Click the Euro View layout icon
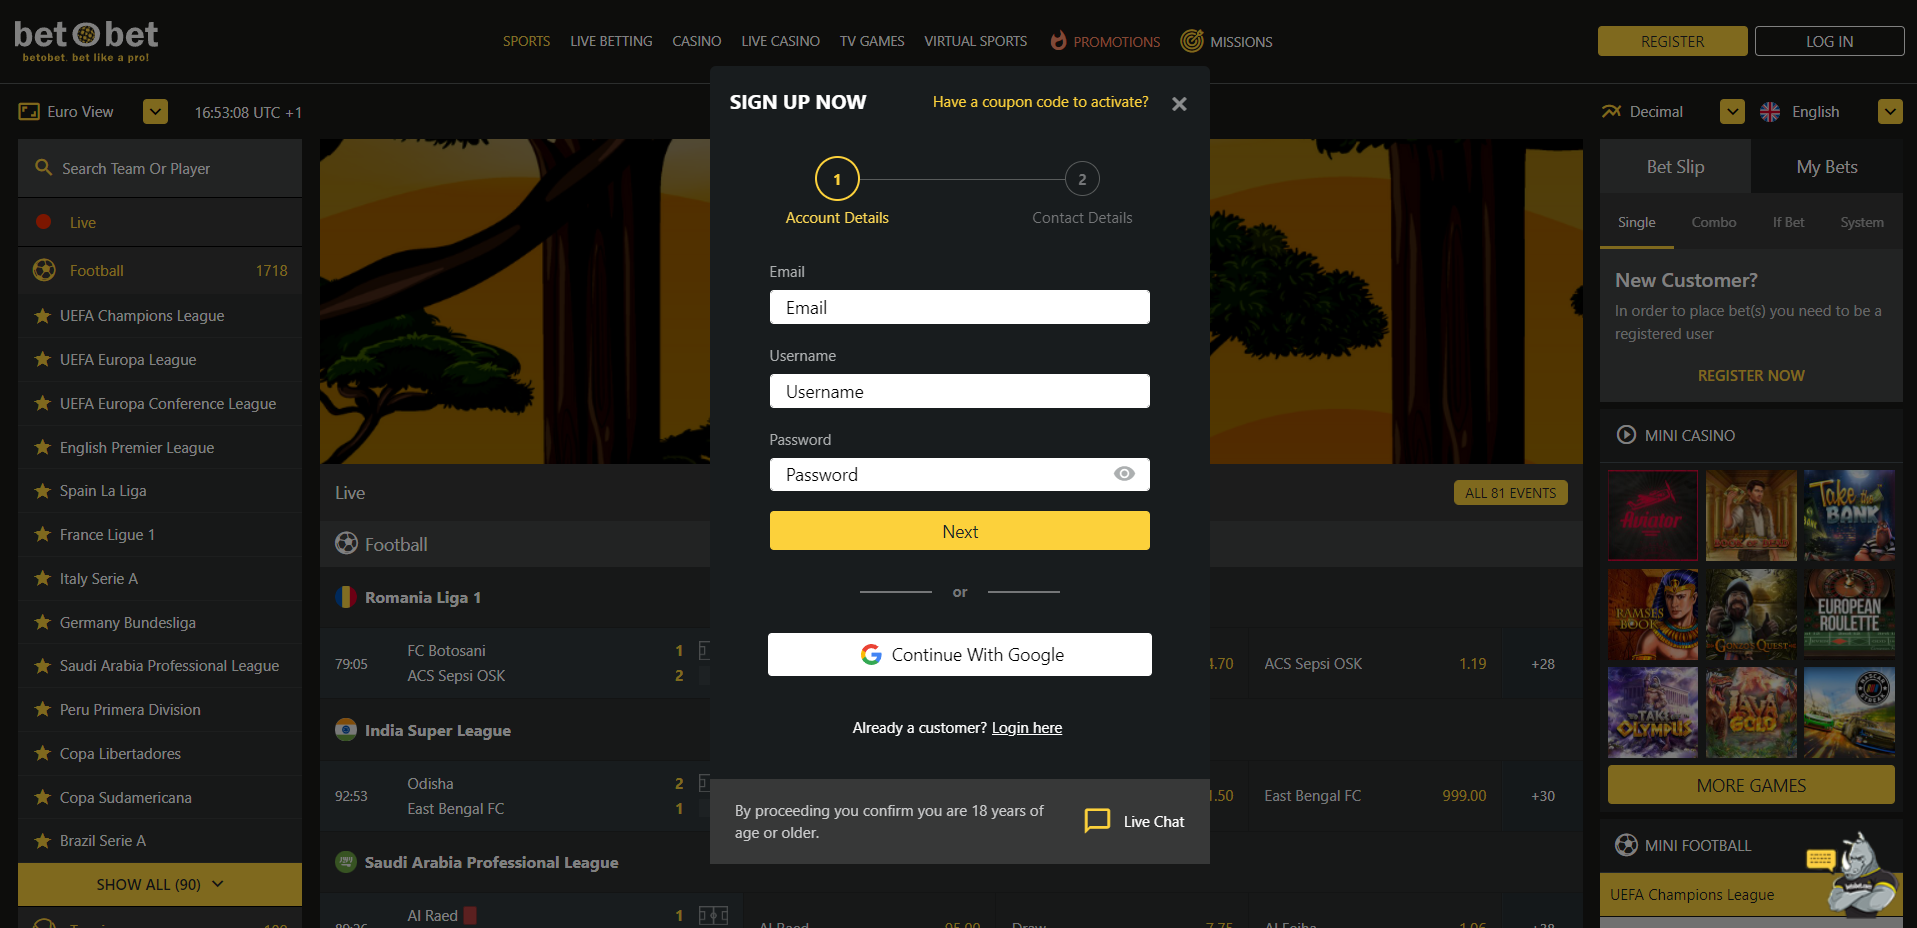The image size is (1917, 928). (29, 112)
